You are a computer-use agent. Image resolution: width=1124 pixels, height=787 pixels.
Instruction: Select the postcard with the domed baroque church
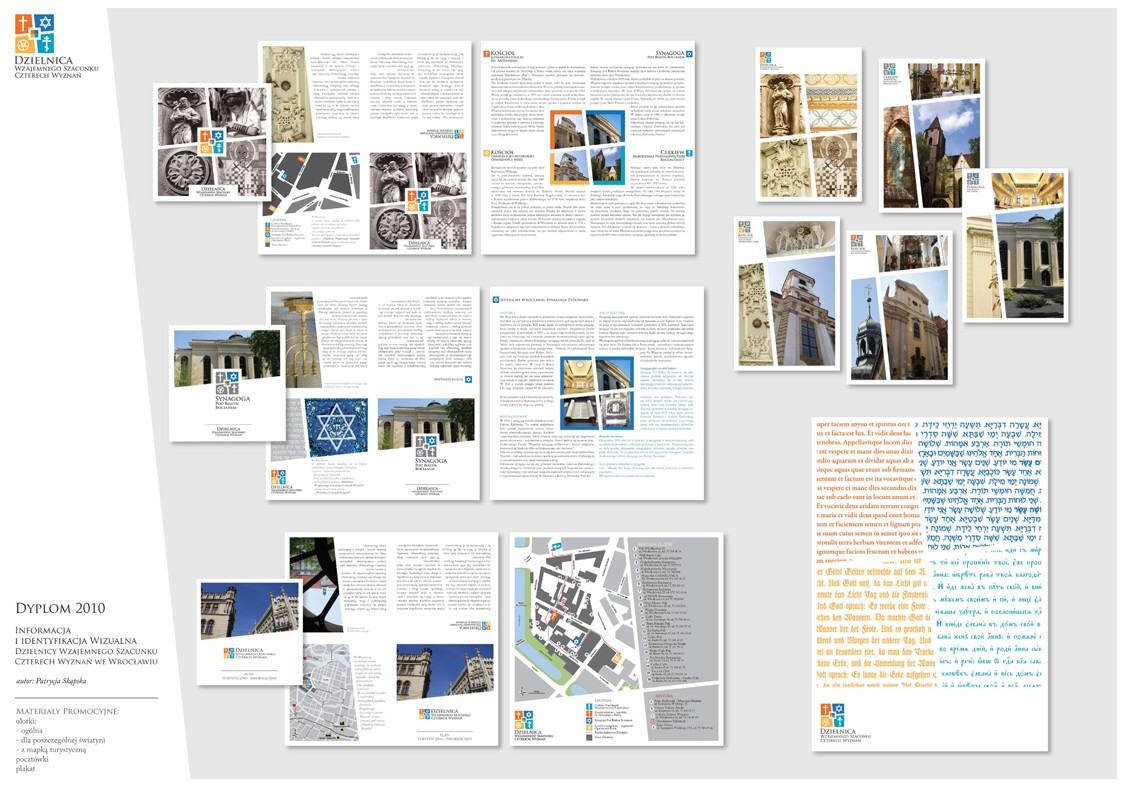coord(899,307)
